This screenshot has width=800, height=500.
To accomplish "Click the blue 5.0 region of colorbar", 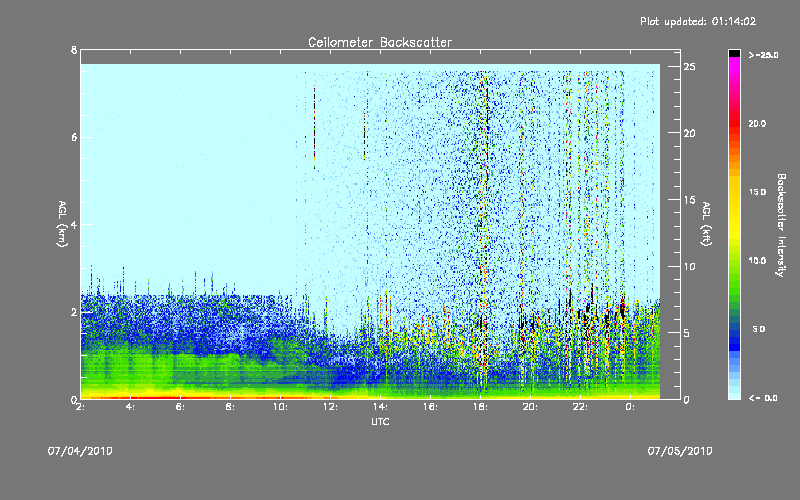I will tap(734, 330).
